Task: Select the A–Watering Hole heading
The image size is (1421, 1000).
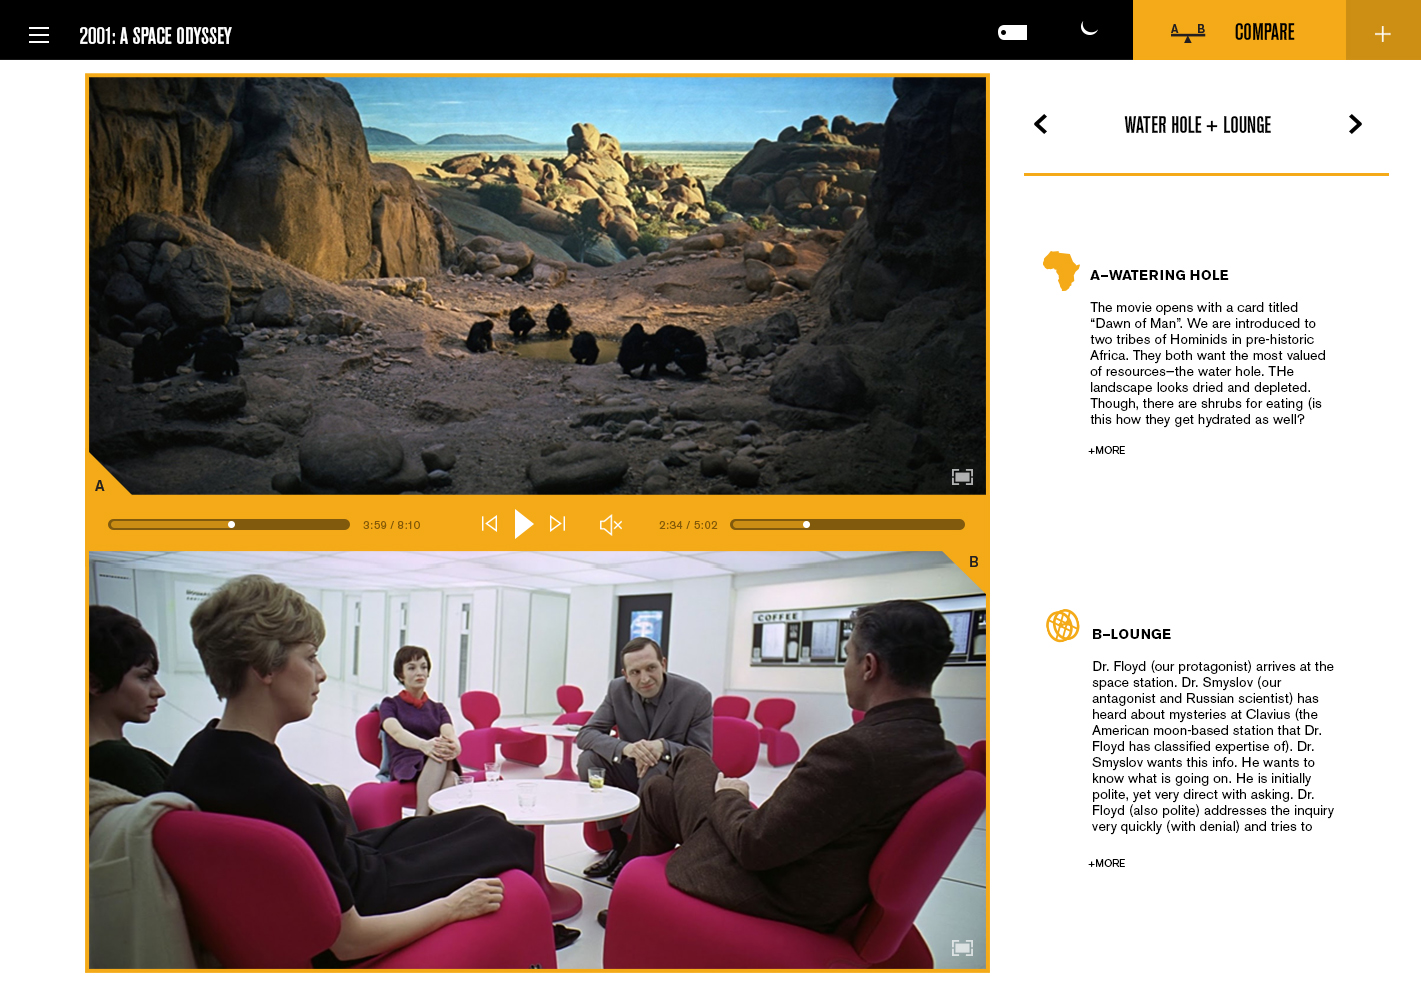Action: pos(1159,275)
